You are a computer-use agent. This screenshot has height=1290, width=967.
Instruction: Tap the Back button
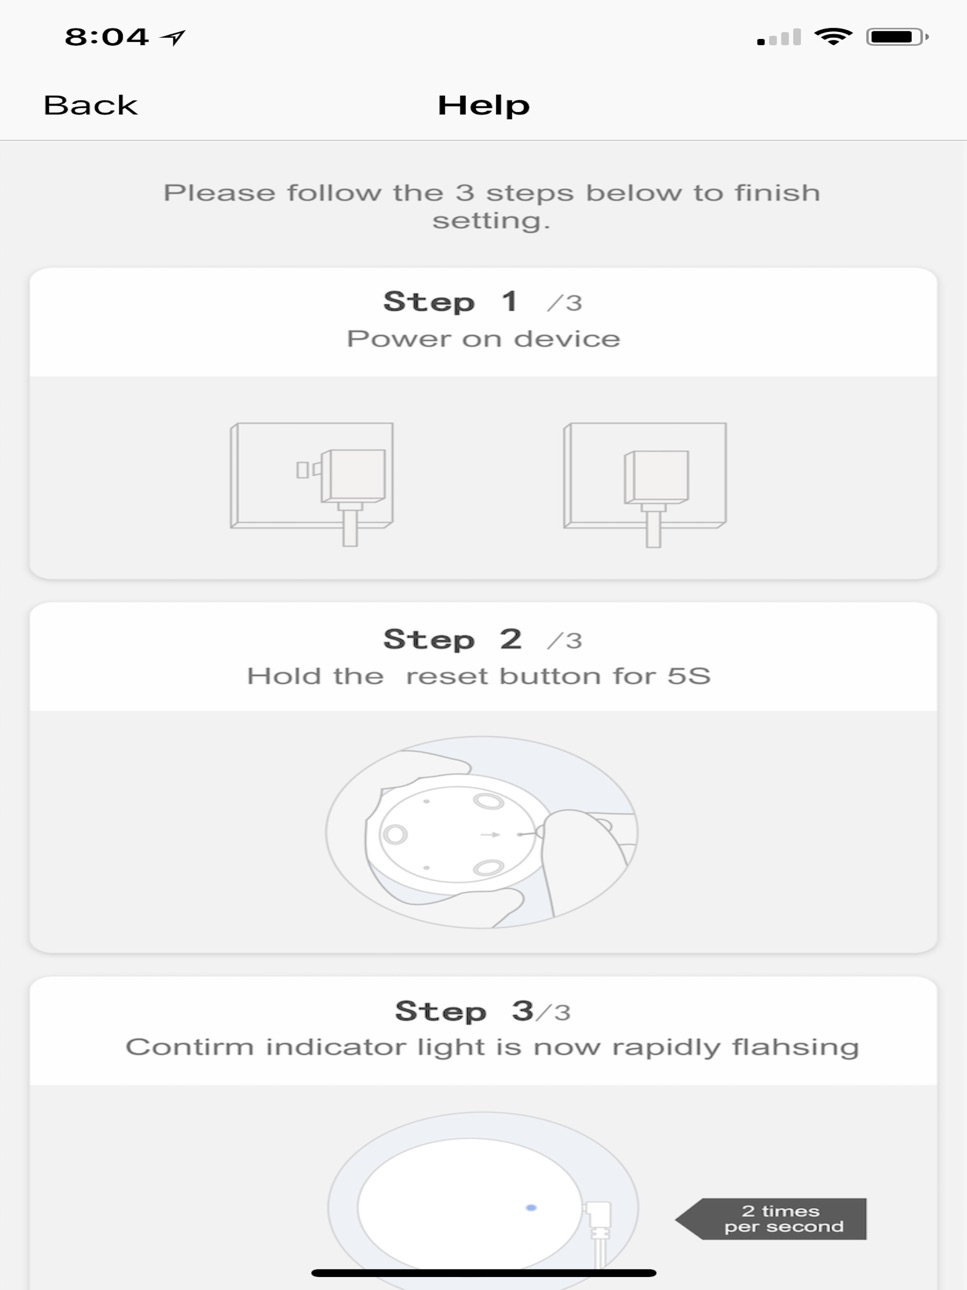(90, 105)
